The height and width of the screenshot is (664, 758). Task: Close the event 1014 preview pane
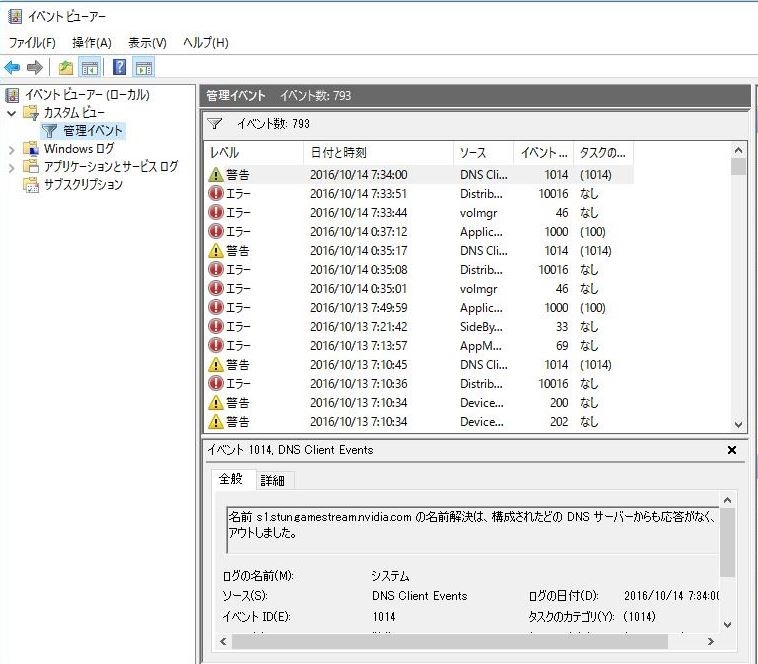click(x=732, y=450)
